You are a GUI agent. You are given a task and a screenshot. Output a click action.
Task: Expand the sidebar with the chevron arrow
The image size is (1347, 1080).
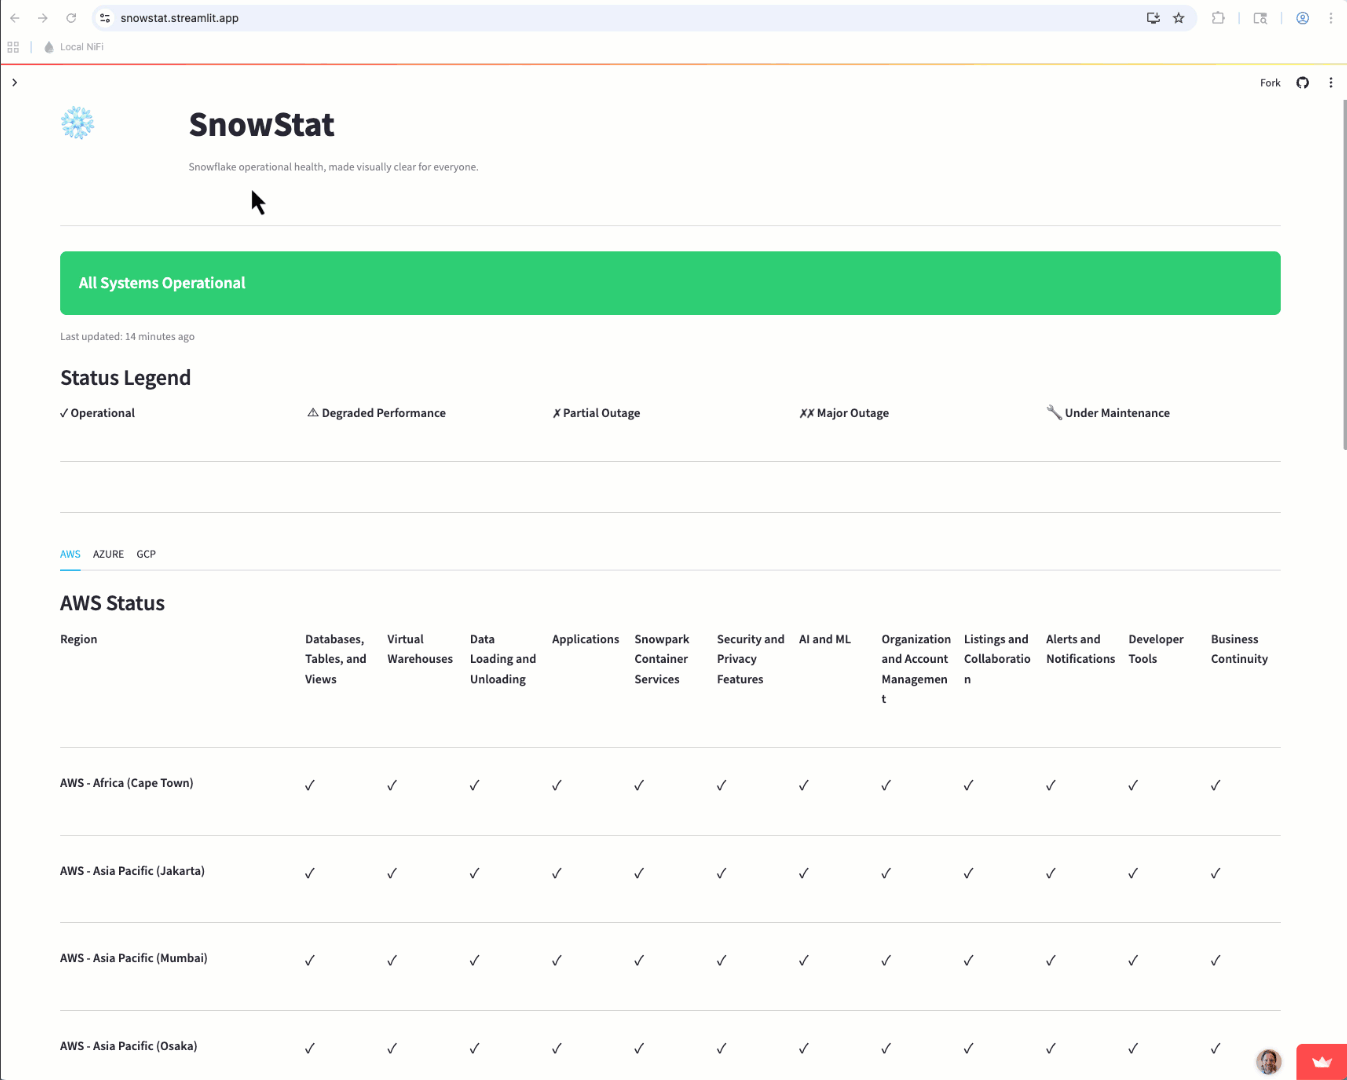[x=14, y=83]
